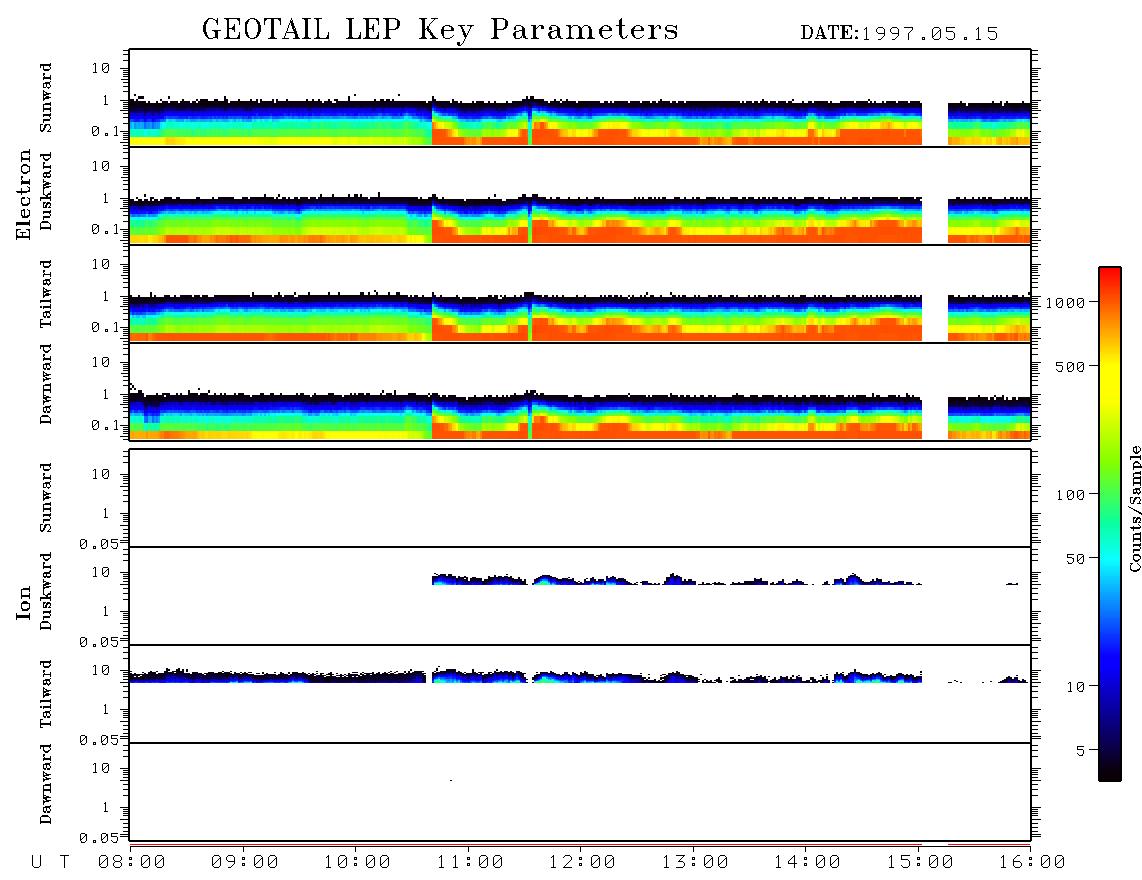The height and width of the screenshot is (880, 1142).
Task: Click the '10' color bar tick label
Action: pos(1076,687)
